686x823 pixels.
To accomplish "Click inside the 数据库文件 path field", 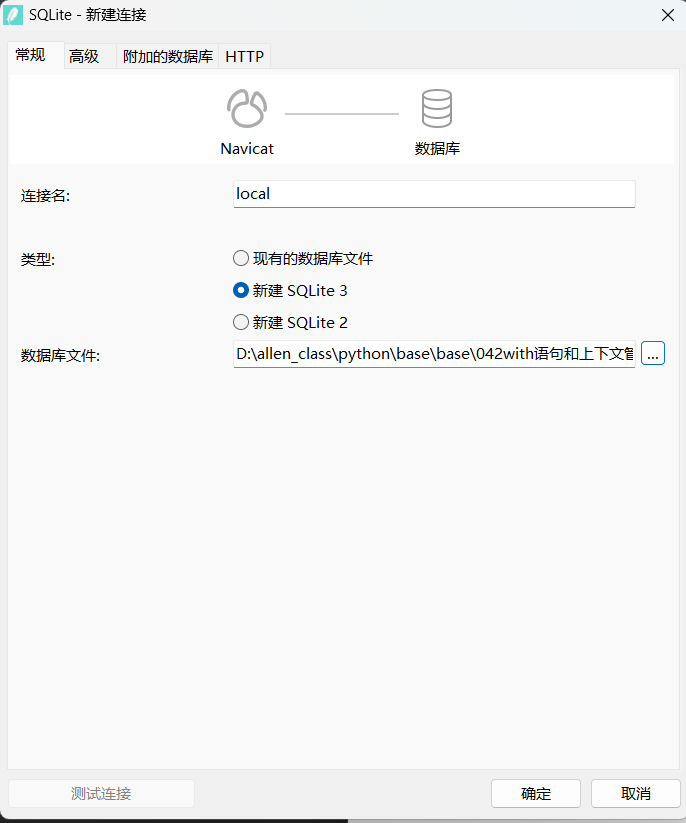I will 434,354.
